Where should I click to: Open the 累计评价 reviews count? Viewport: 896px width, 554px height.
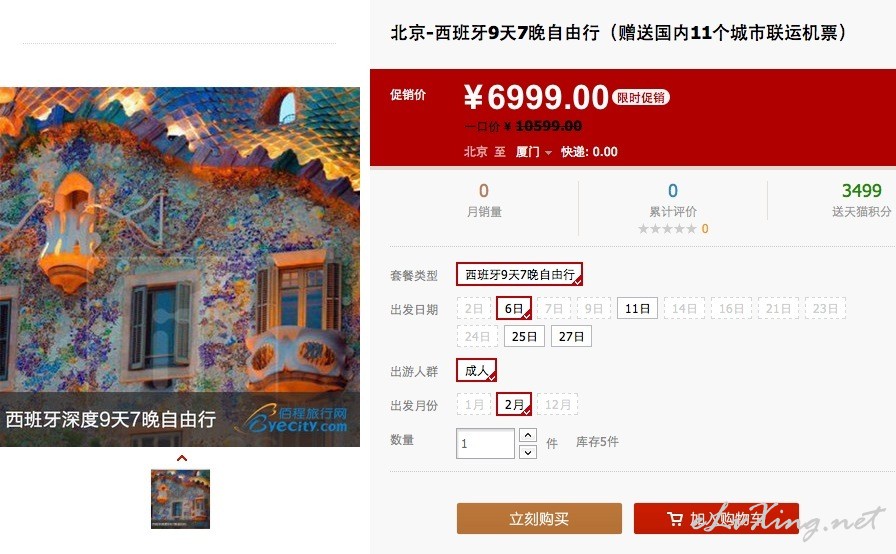[x=673, y=200]
